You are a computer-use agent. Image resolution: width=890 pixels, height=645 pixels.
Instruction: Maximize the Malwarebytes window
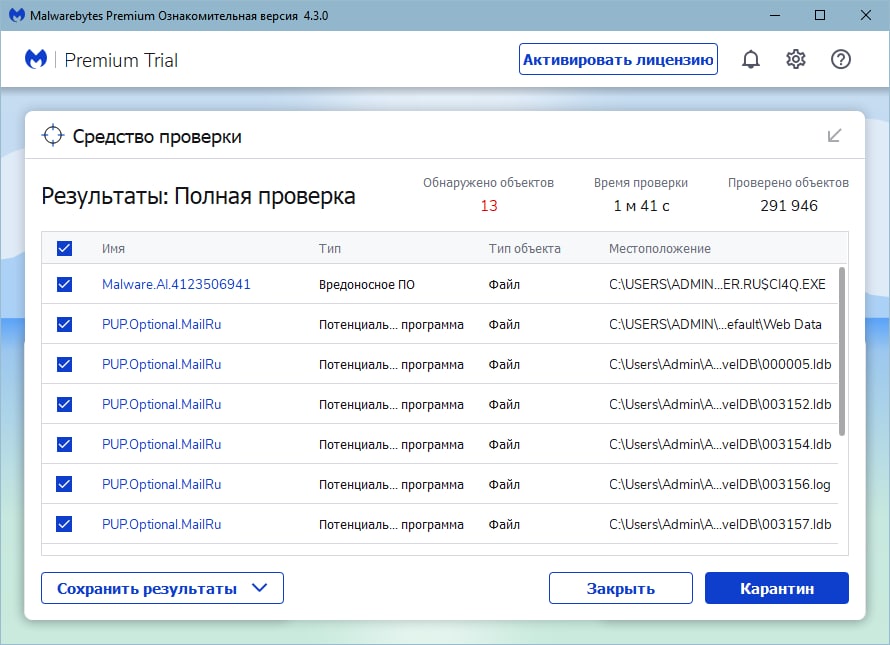tap(820, 15)
